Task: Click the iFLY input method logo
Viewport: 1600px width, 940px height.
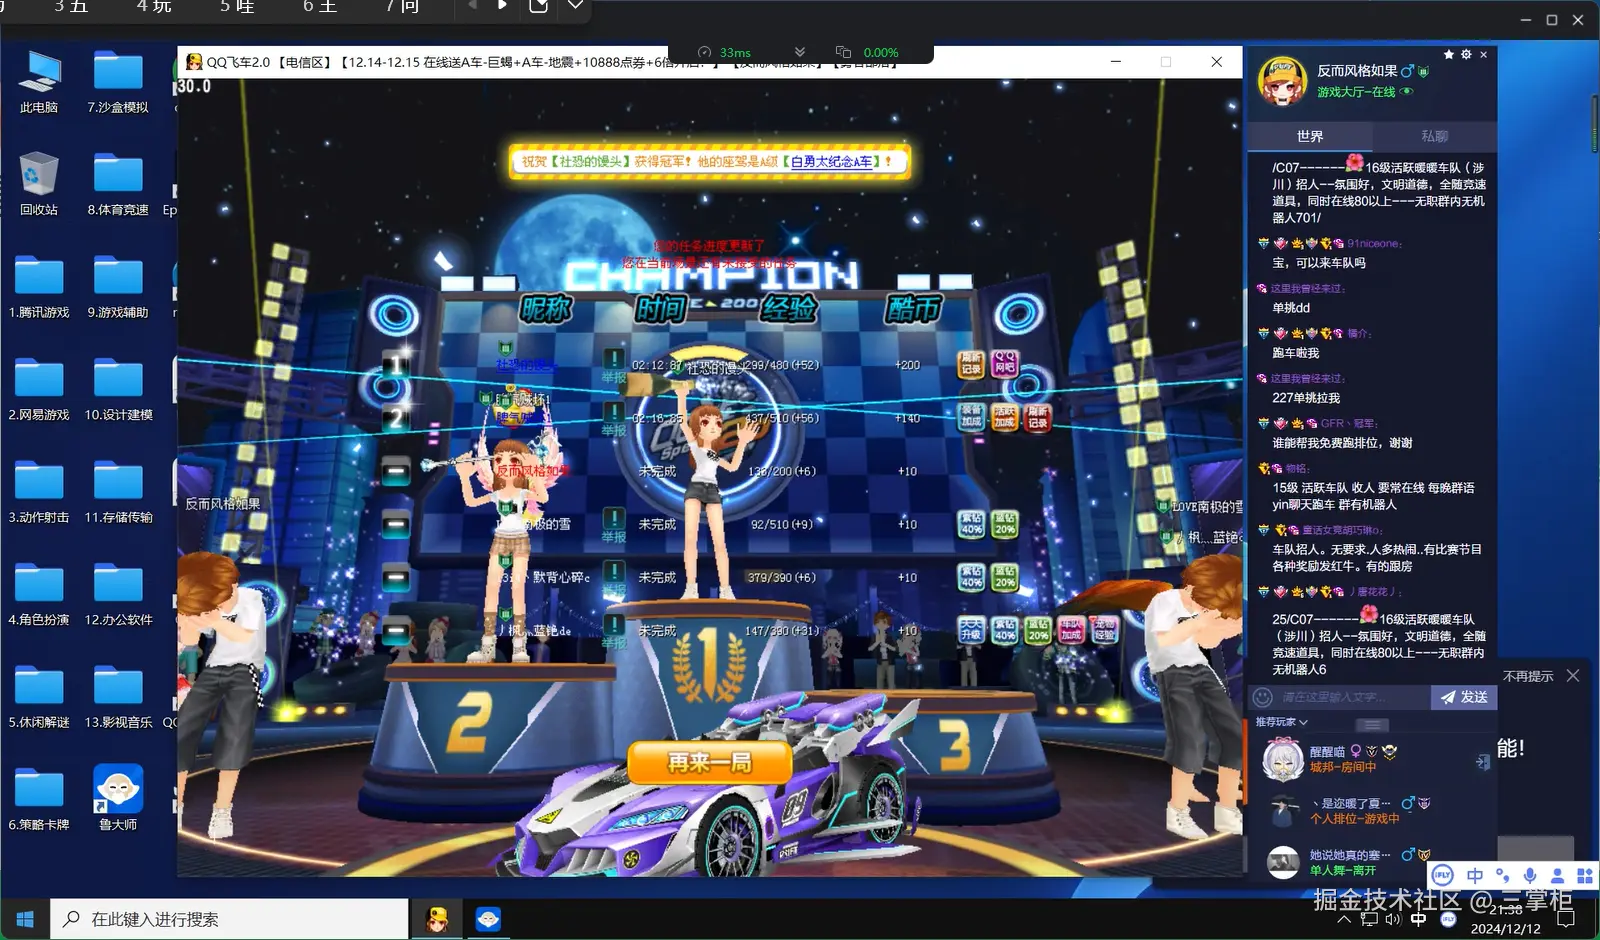Action: click(x=1442, y=875)
